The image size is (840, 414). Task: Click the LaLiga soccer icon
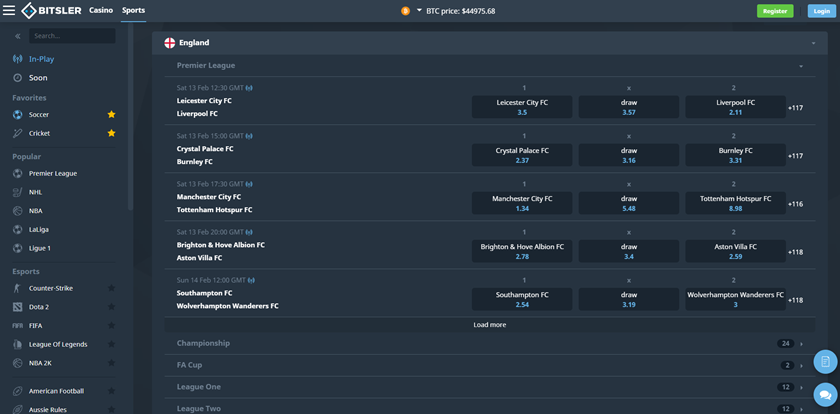click(x=18, y=229)
